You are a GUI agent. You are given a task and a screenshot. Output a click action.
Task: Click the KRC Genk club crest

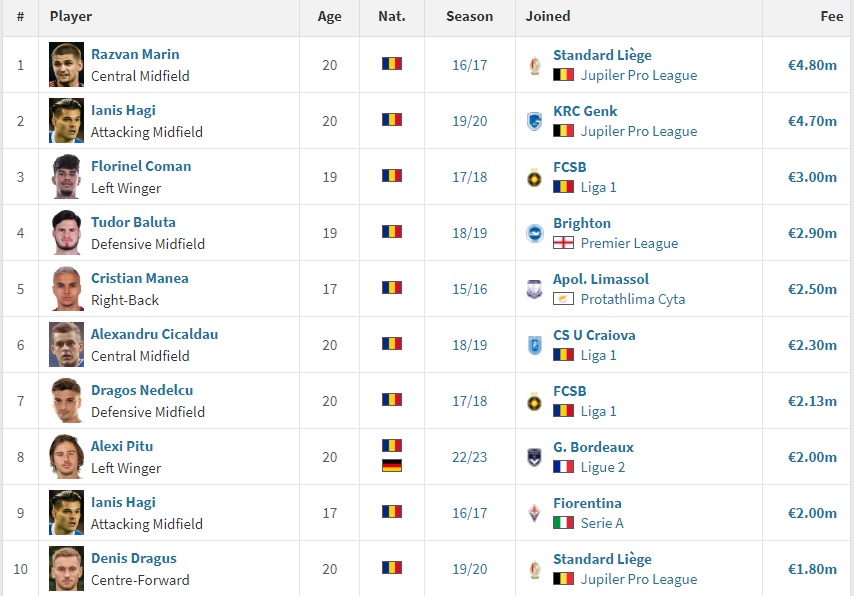pyautogui.click(x=534, y=121)
